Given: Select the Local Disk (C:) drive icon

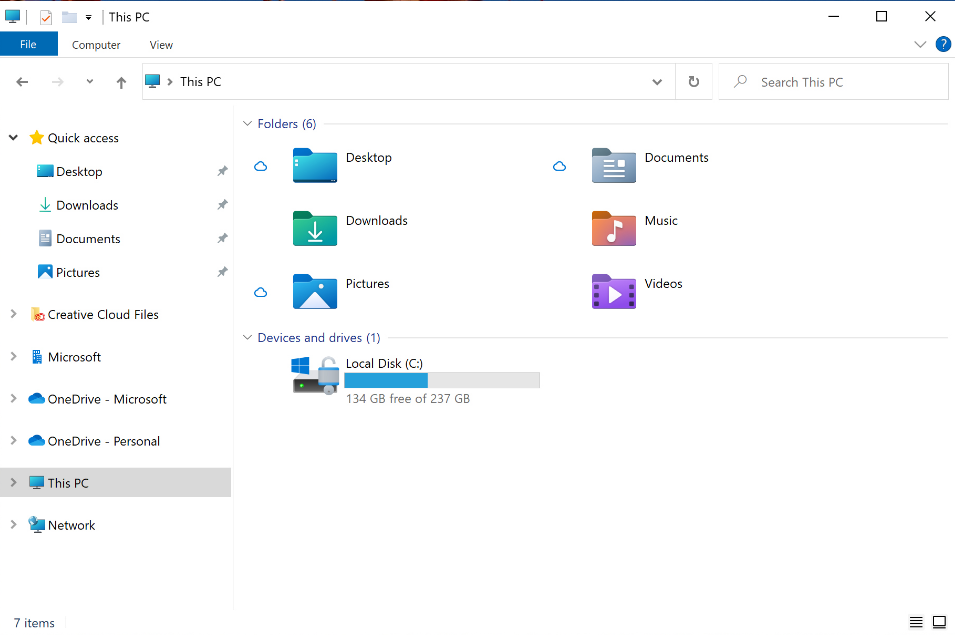Looking at the screenshot, I should click(316, 376).
